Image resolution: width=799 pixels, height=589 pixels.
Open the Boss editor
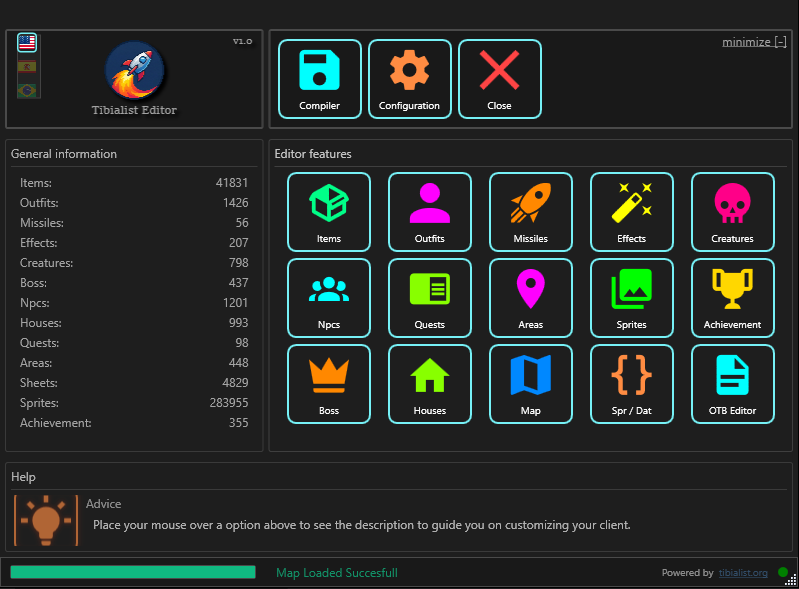329,384
